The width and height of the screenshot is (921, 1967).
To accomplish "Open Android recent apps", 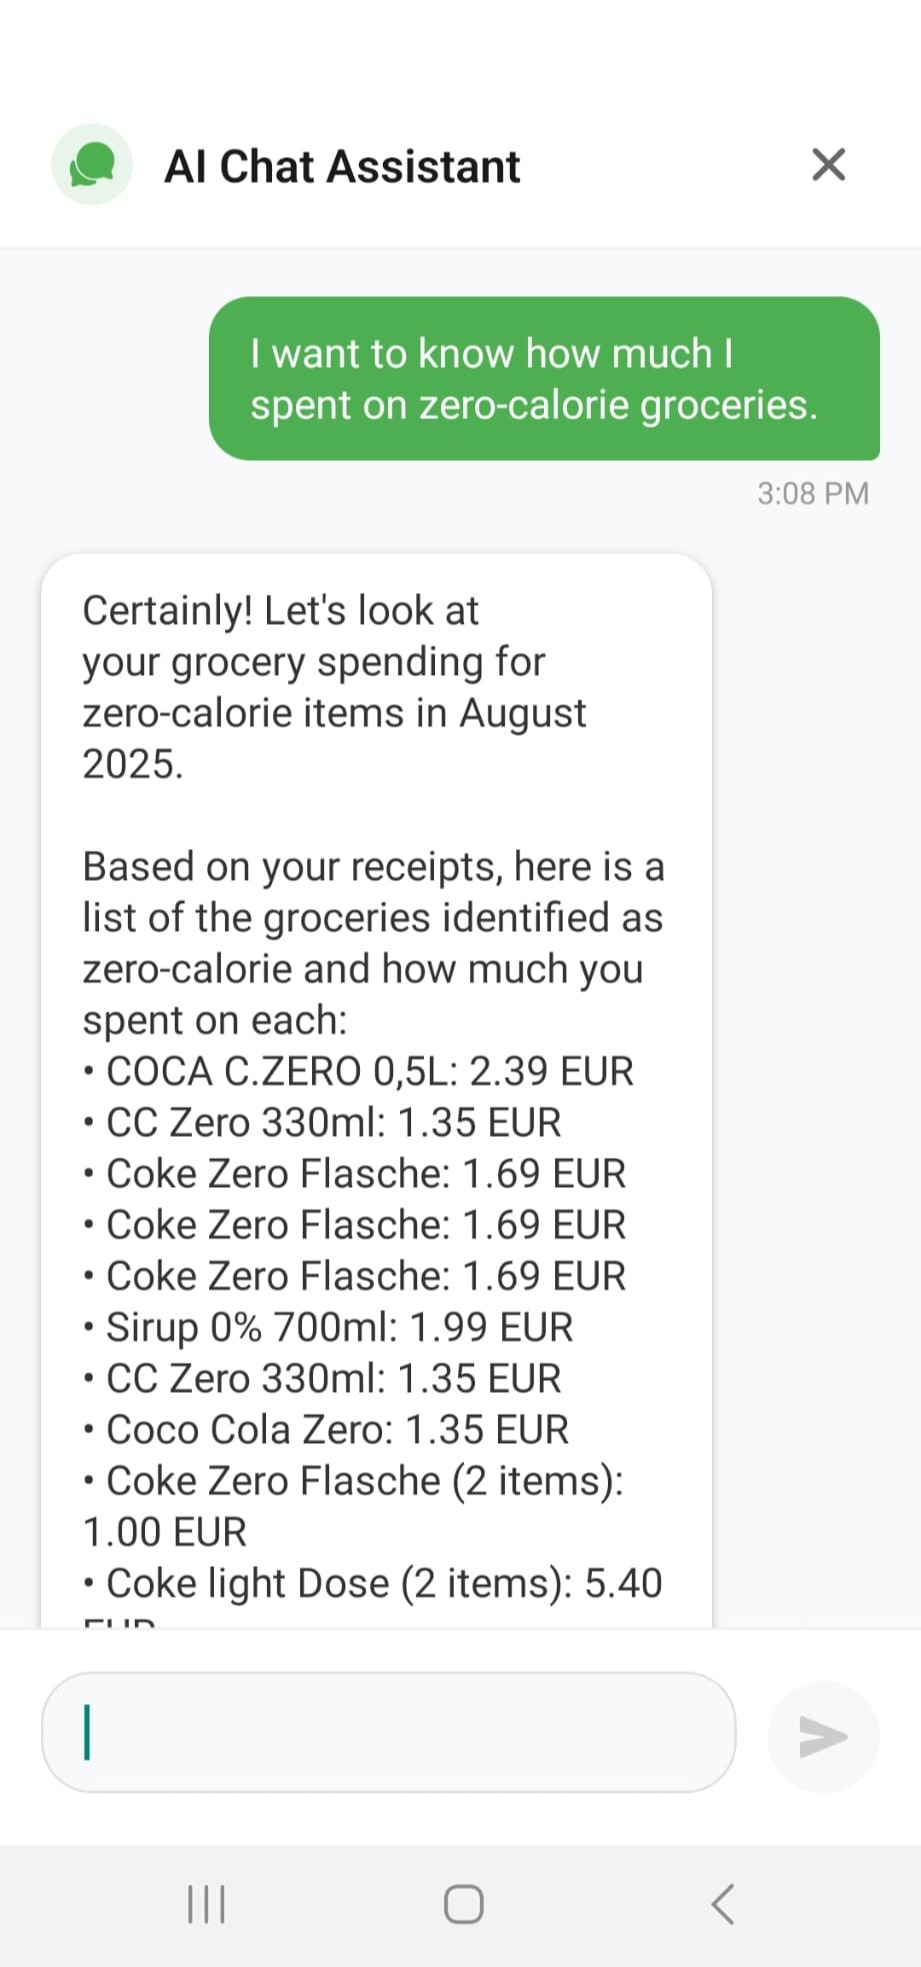I will 206,1904.
